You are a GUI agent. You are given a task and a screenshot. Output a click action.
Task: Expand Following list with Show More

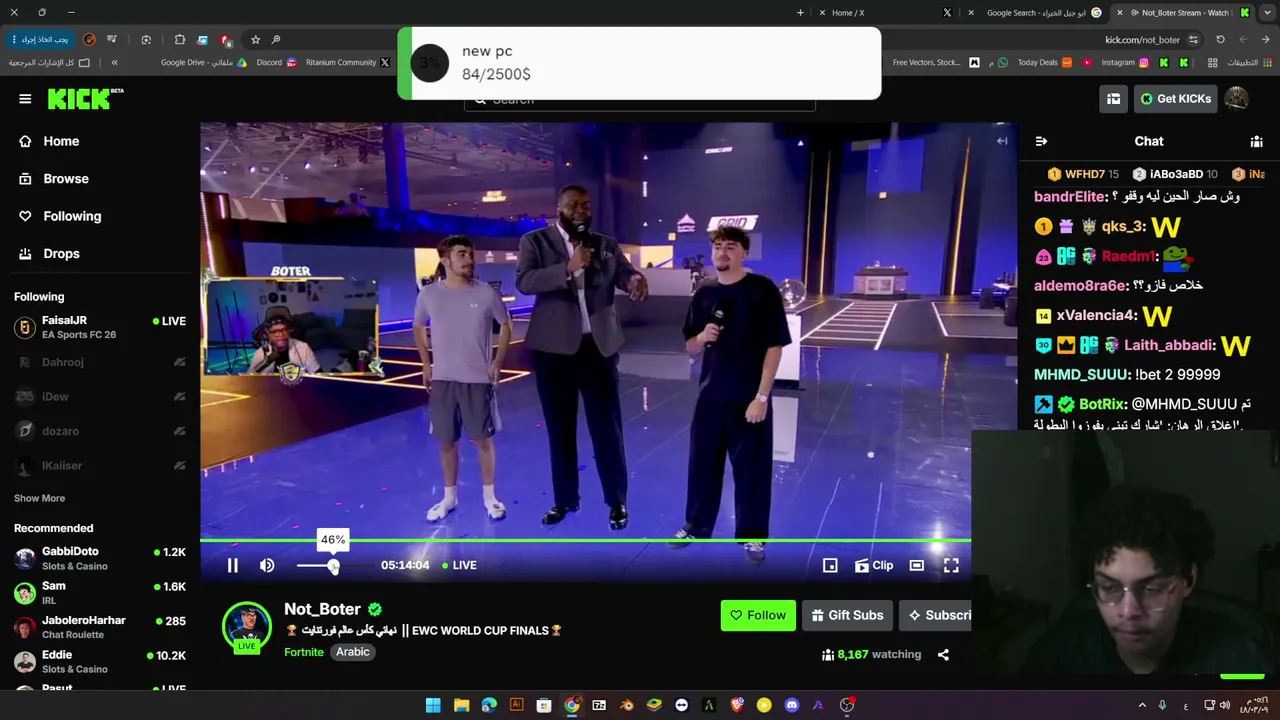tap(39, 498)
